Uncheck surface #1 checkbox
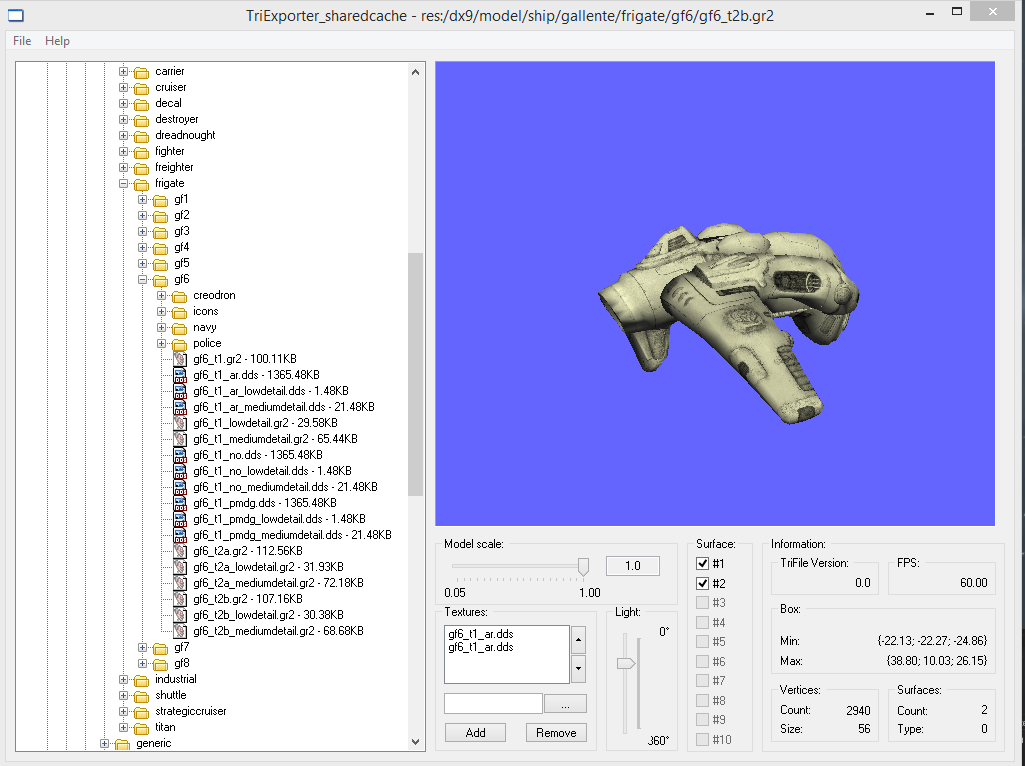Viewport: 1025px width, 766px height. pyautogui.click(x=703, y=563)
